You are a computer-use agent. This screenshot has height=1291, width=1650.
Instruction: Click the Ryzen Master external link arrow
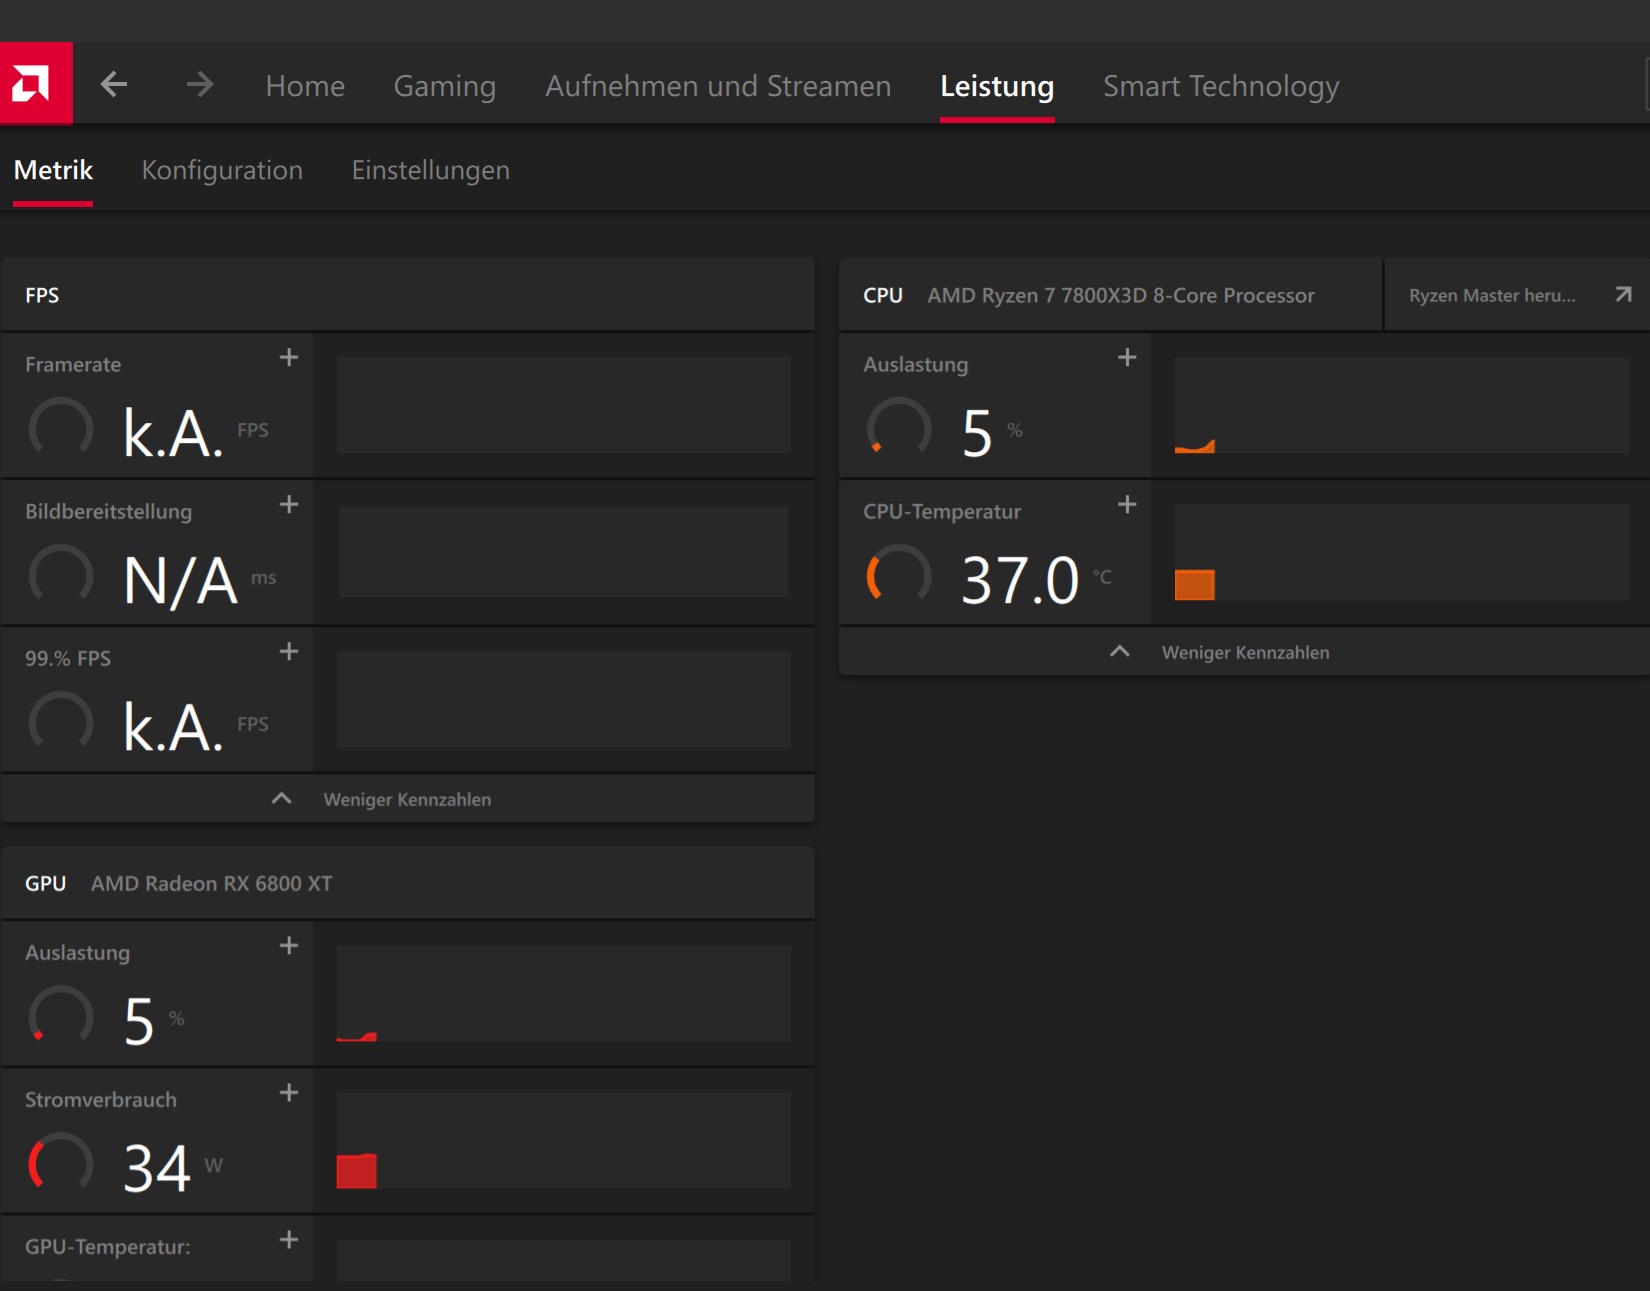[1623, 294]
